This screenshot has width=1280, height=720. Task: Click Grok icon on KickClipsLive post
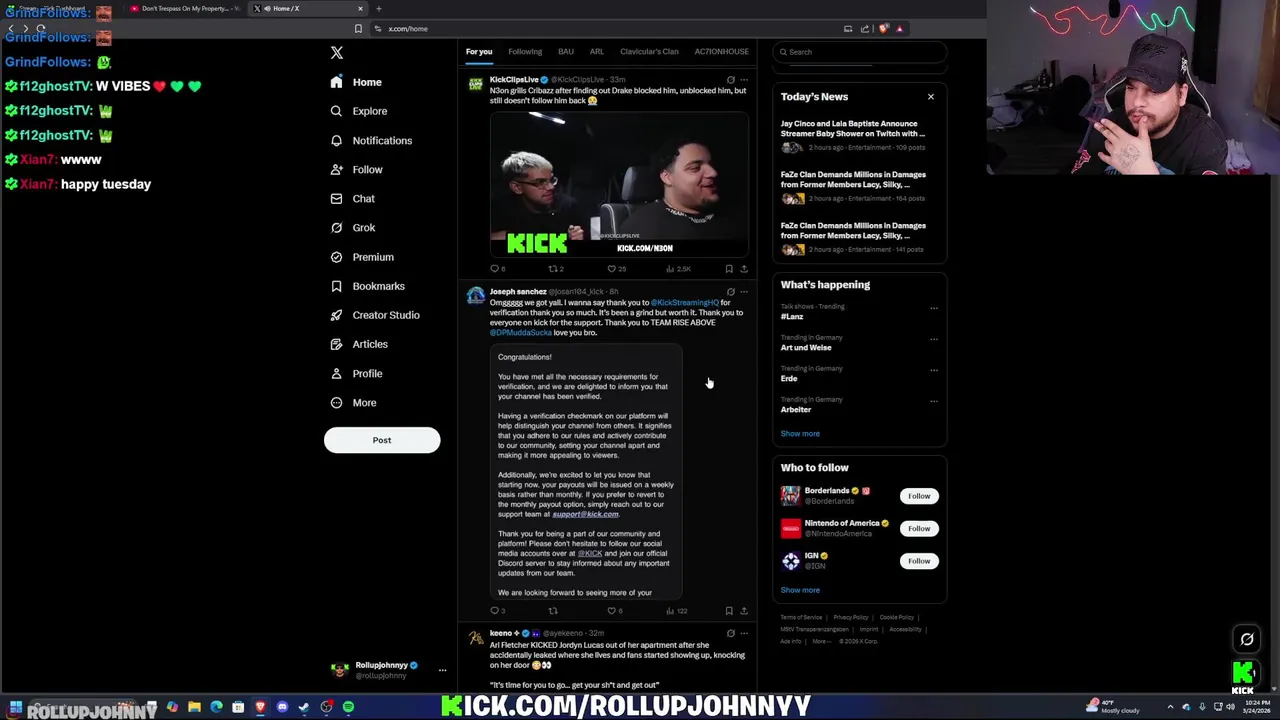(730, 80)
